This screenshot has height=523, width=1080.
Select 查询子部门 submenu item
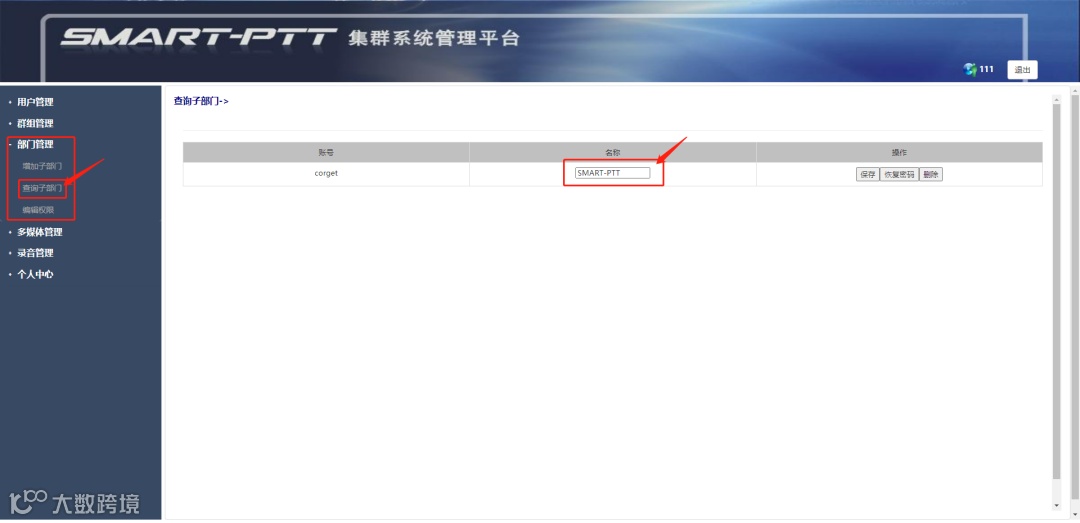42,187
